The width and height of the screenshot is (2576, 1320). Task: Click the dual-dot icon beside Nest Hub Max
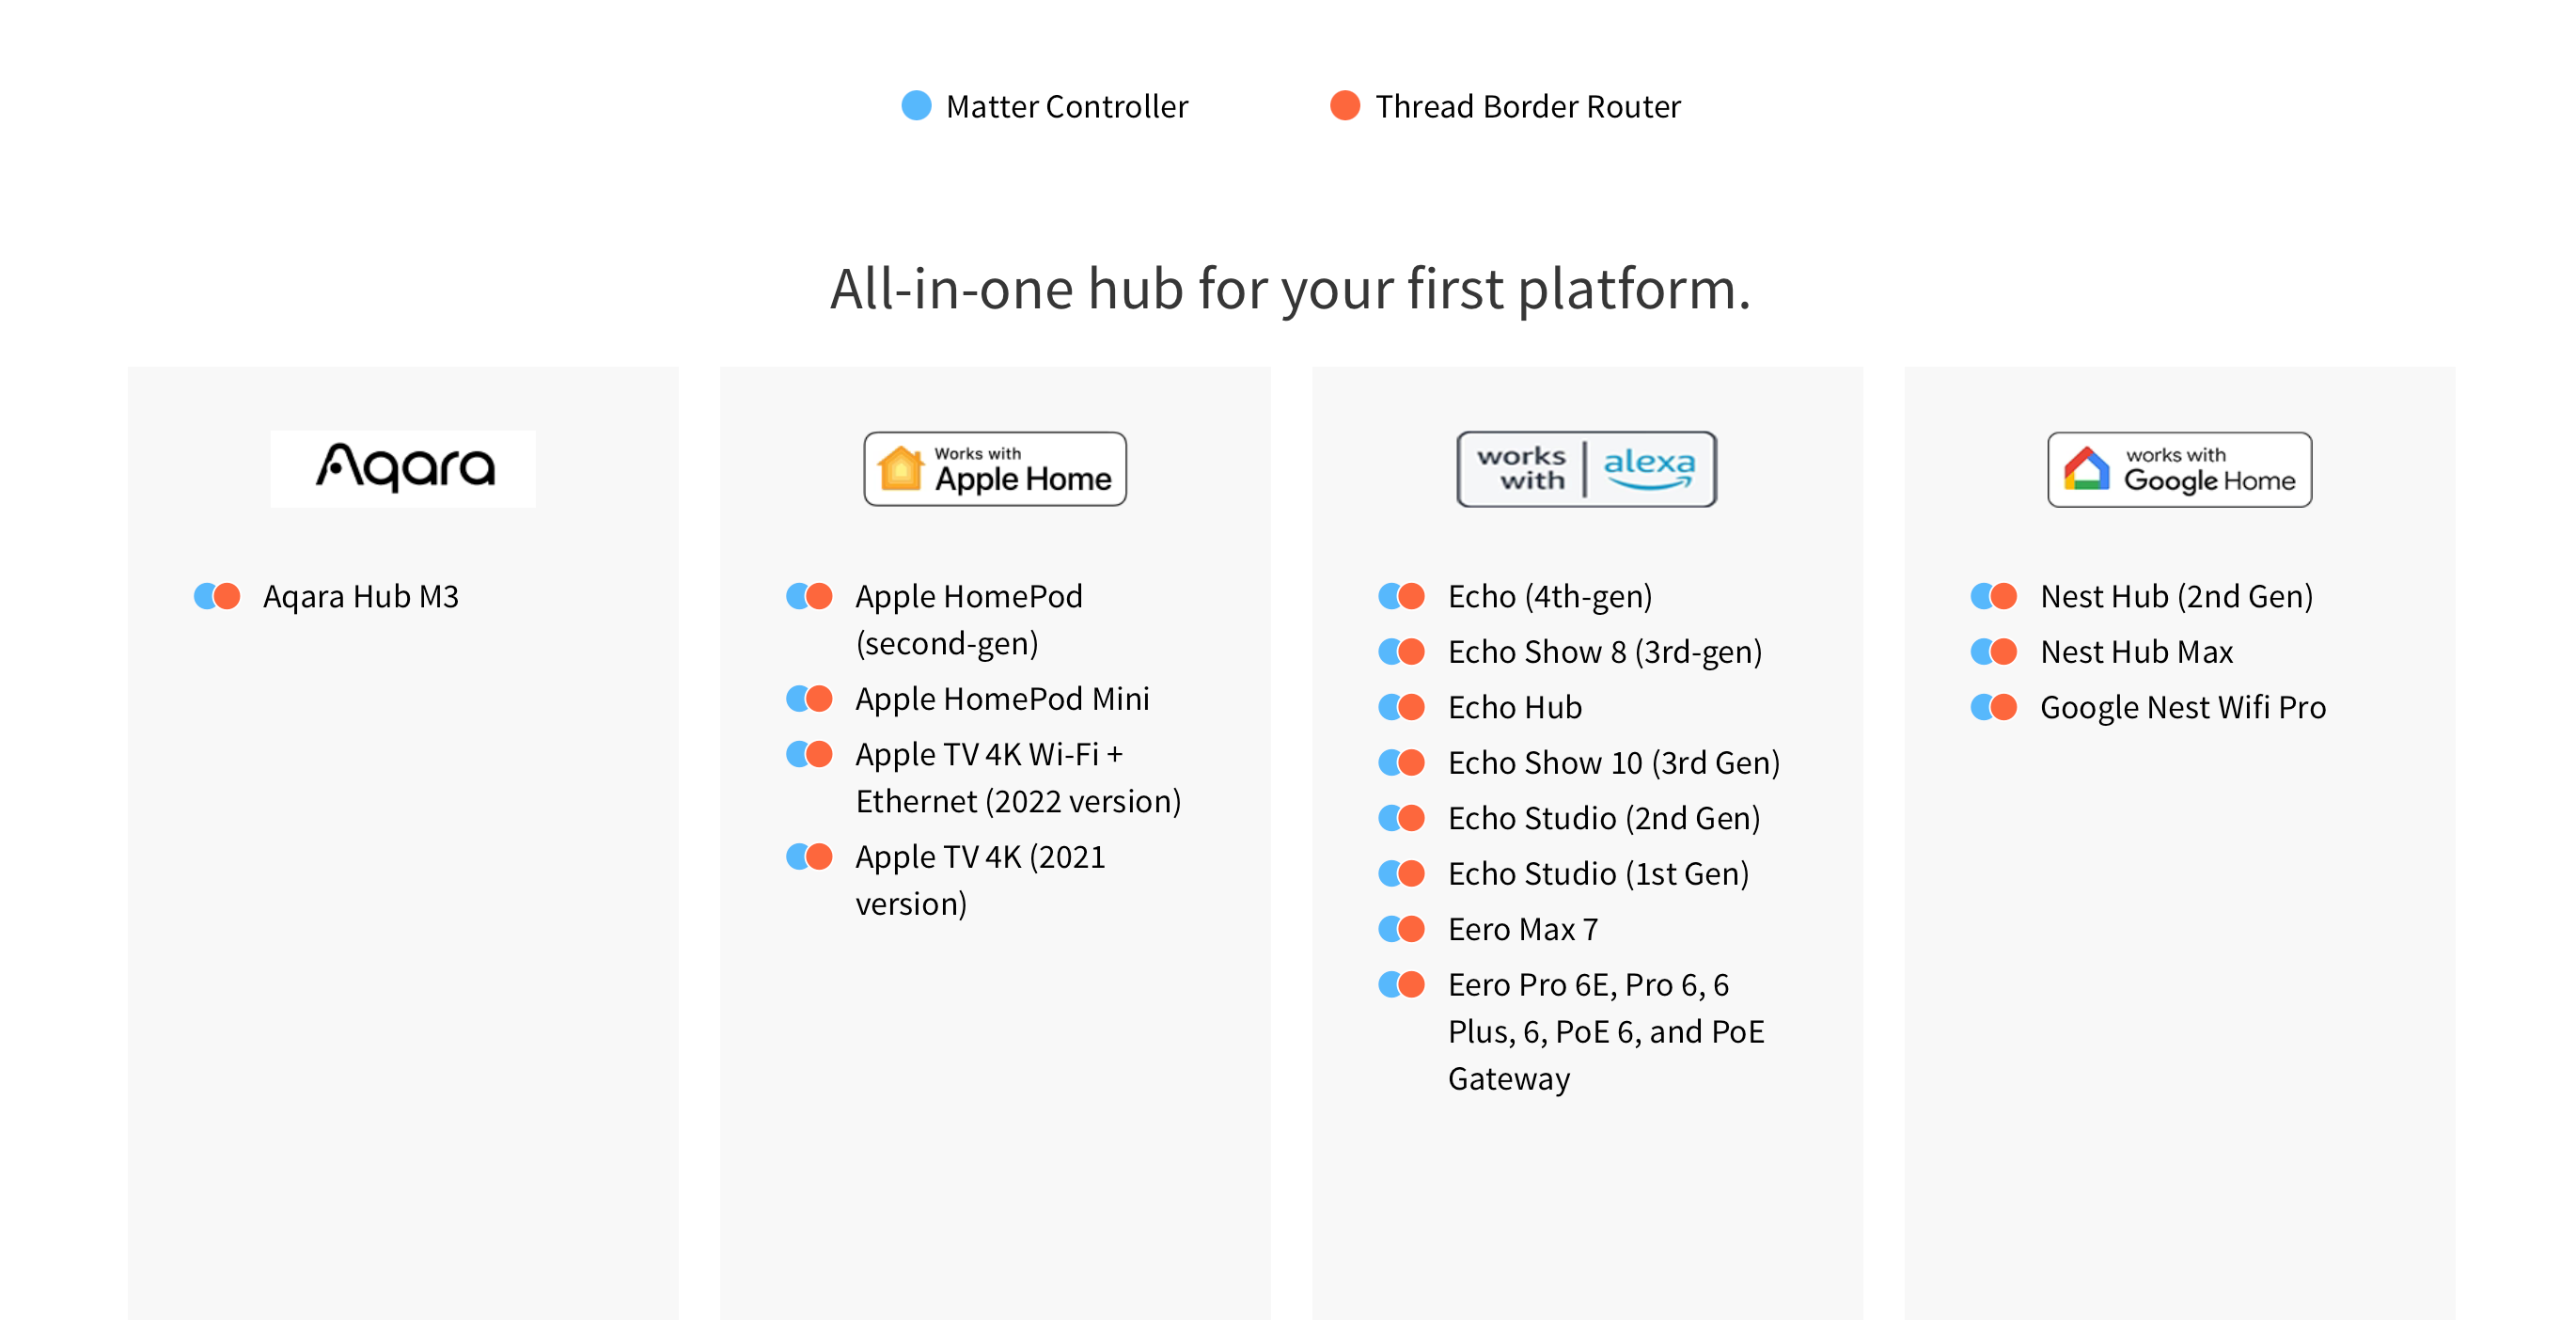click(x=1993, y=652)
